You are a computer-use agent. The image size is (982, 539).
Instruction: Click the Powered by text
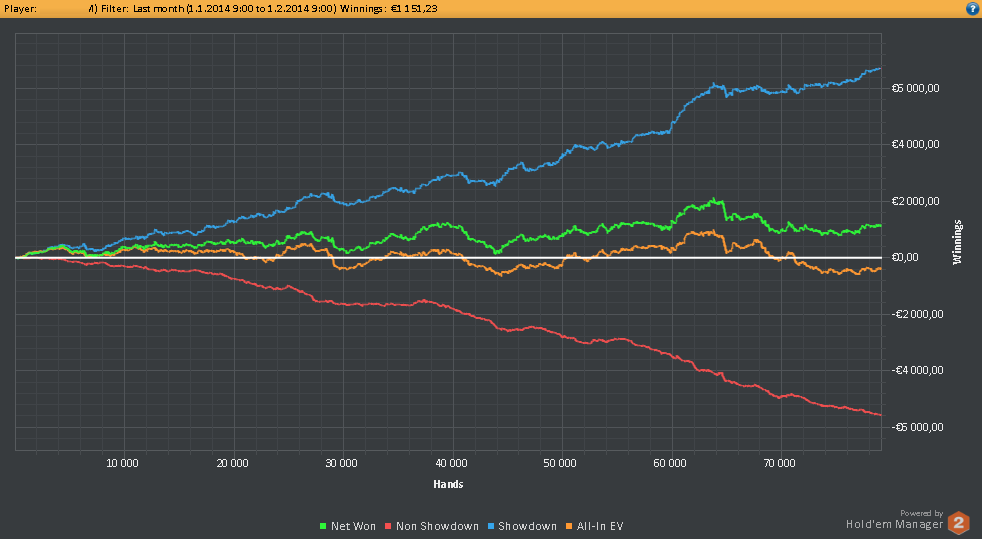[921, 512]
